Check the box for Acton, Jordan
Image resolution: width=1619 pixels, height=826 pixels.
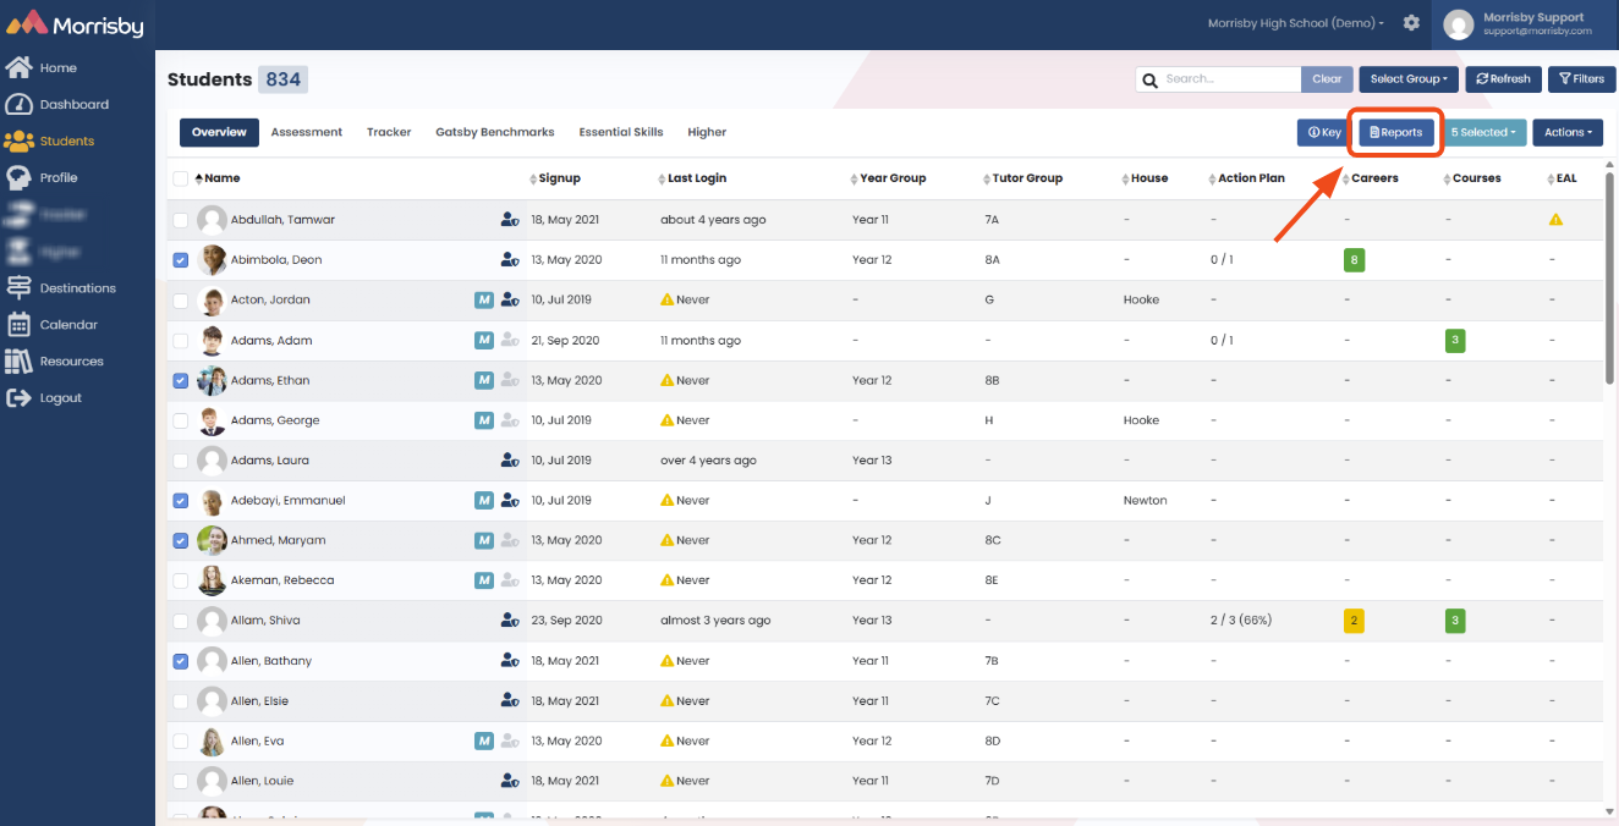(180, 300)
